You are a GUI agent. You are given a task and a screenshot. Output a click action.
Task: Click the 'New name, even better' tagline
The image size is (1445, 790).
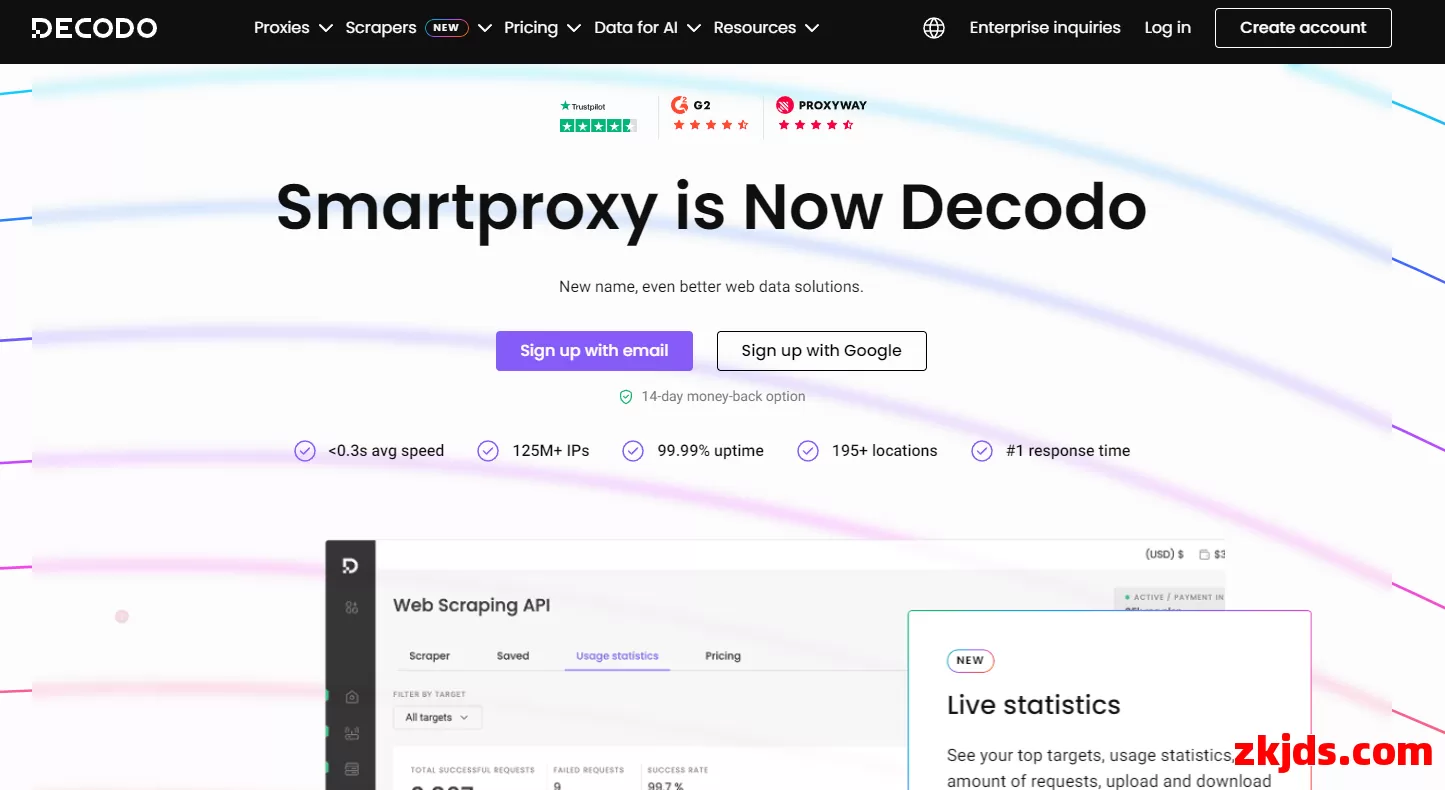point(711,287)
